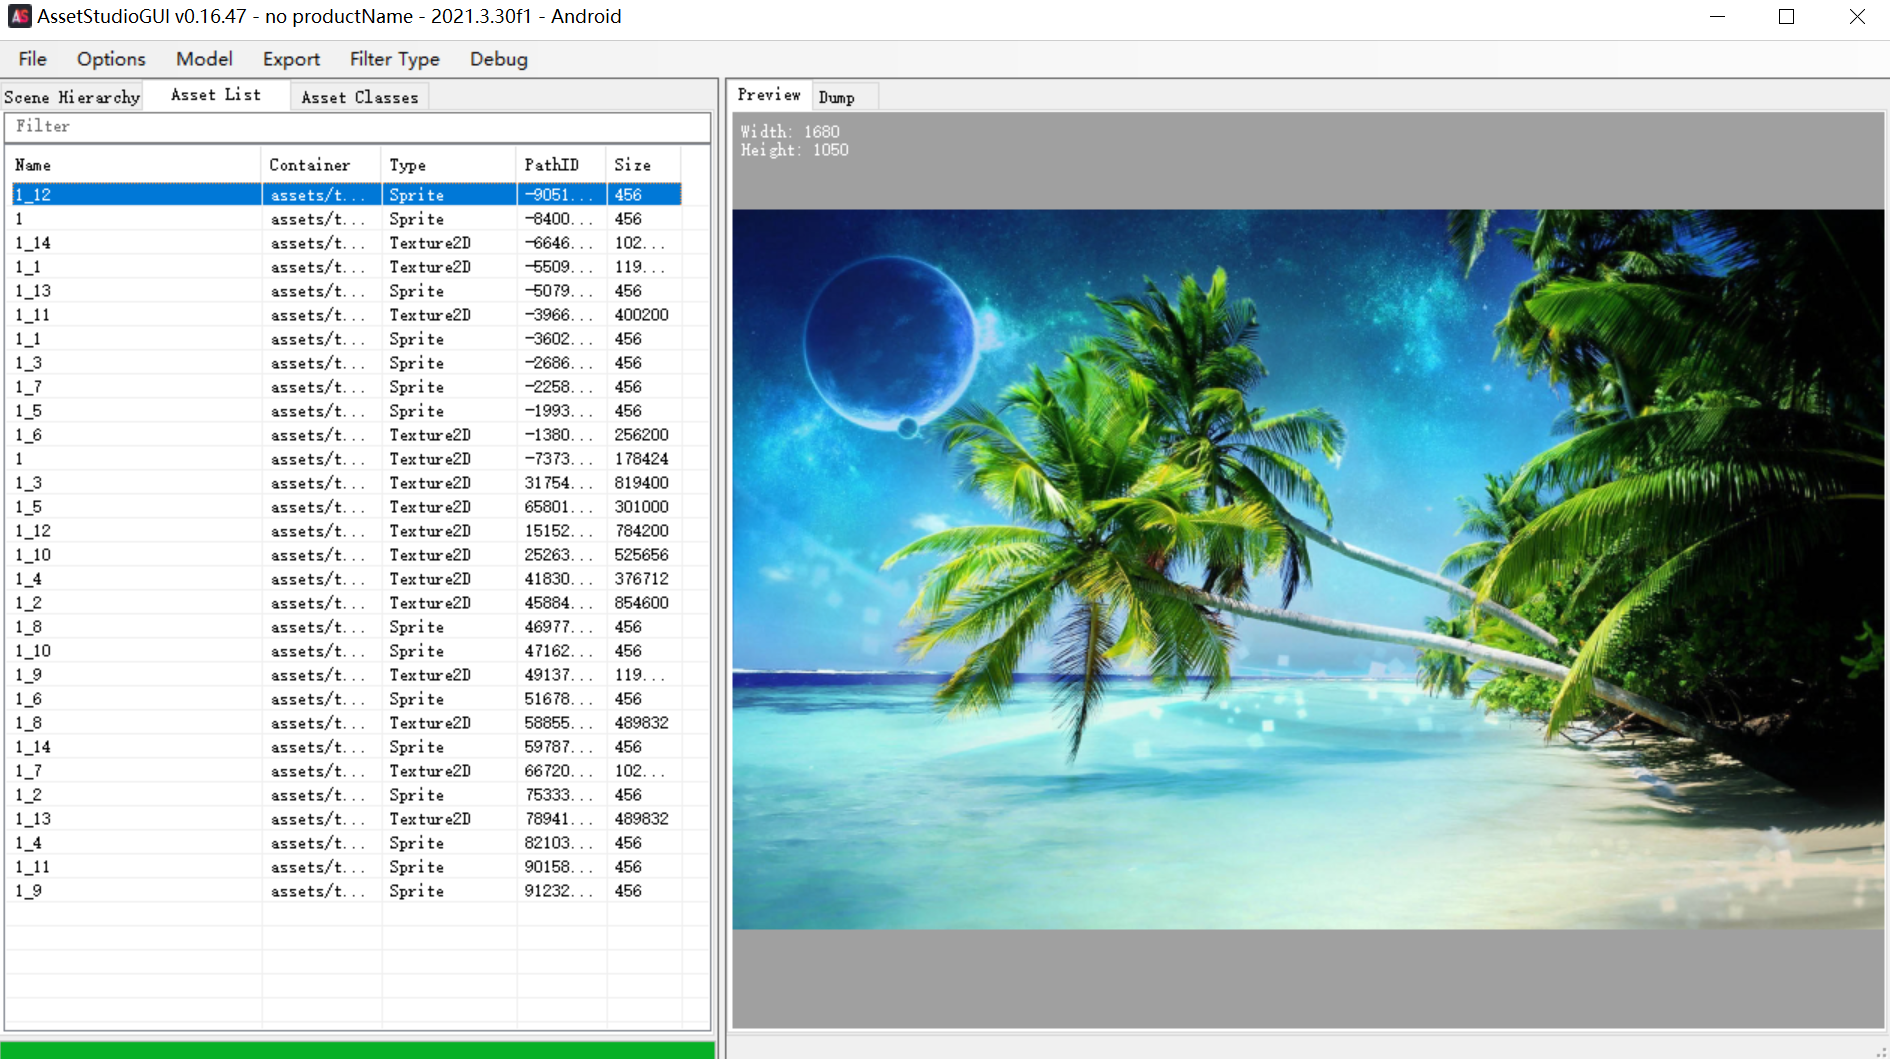Sort assets by the PathID column header
Viewport: 1890px width, 1059px height.
coord(562,165)
